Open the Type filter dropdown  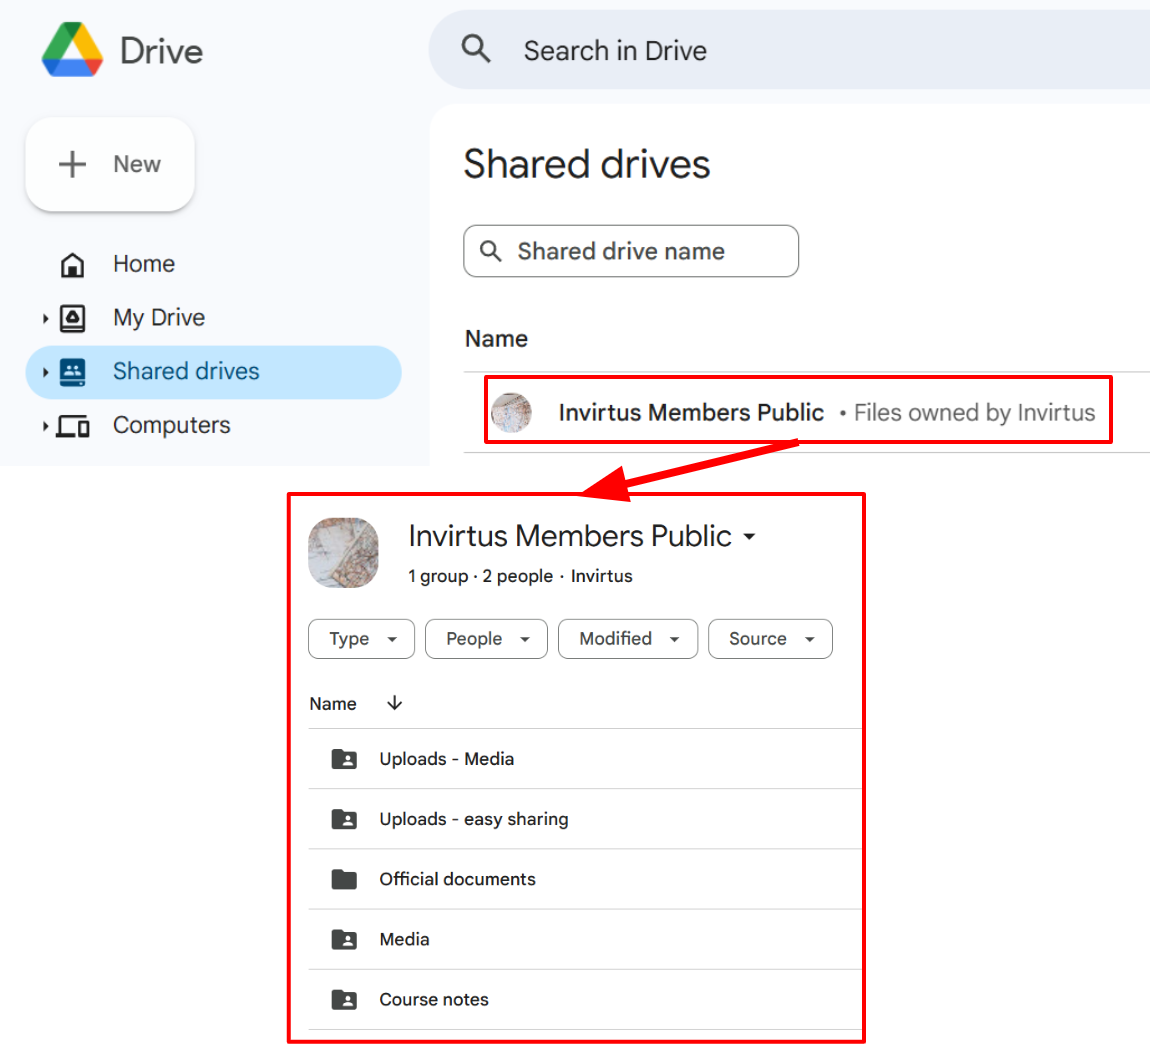click(362, 639)
